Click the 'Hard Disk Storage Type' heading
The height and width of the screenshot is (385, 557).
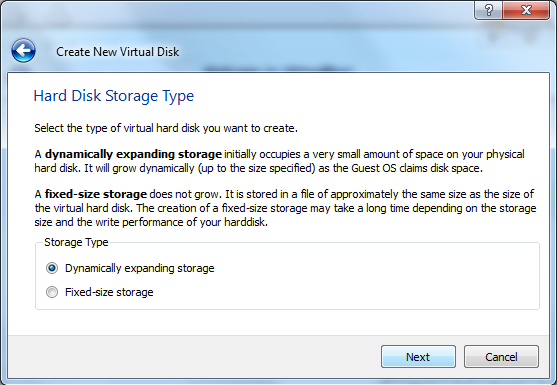tap(114, 96)
